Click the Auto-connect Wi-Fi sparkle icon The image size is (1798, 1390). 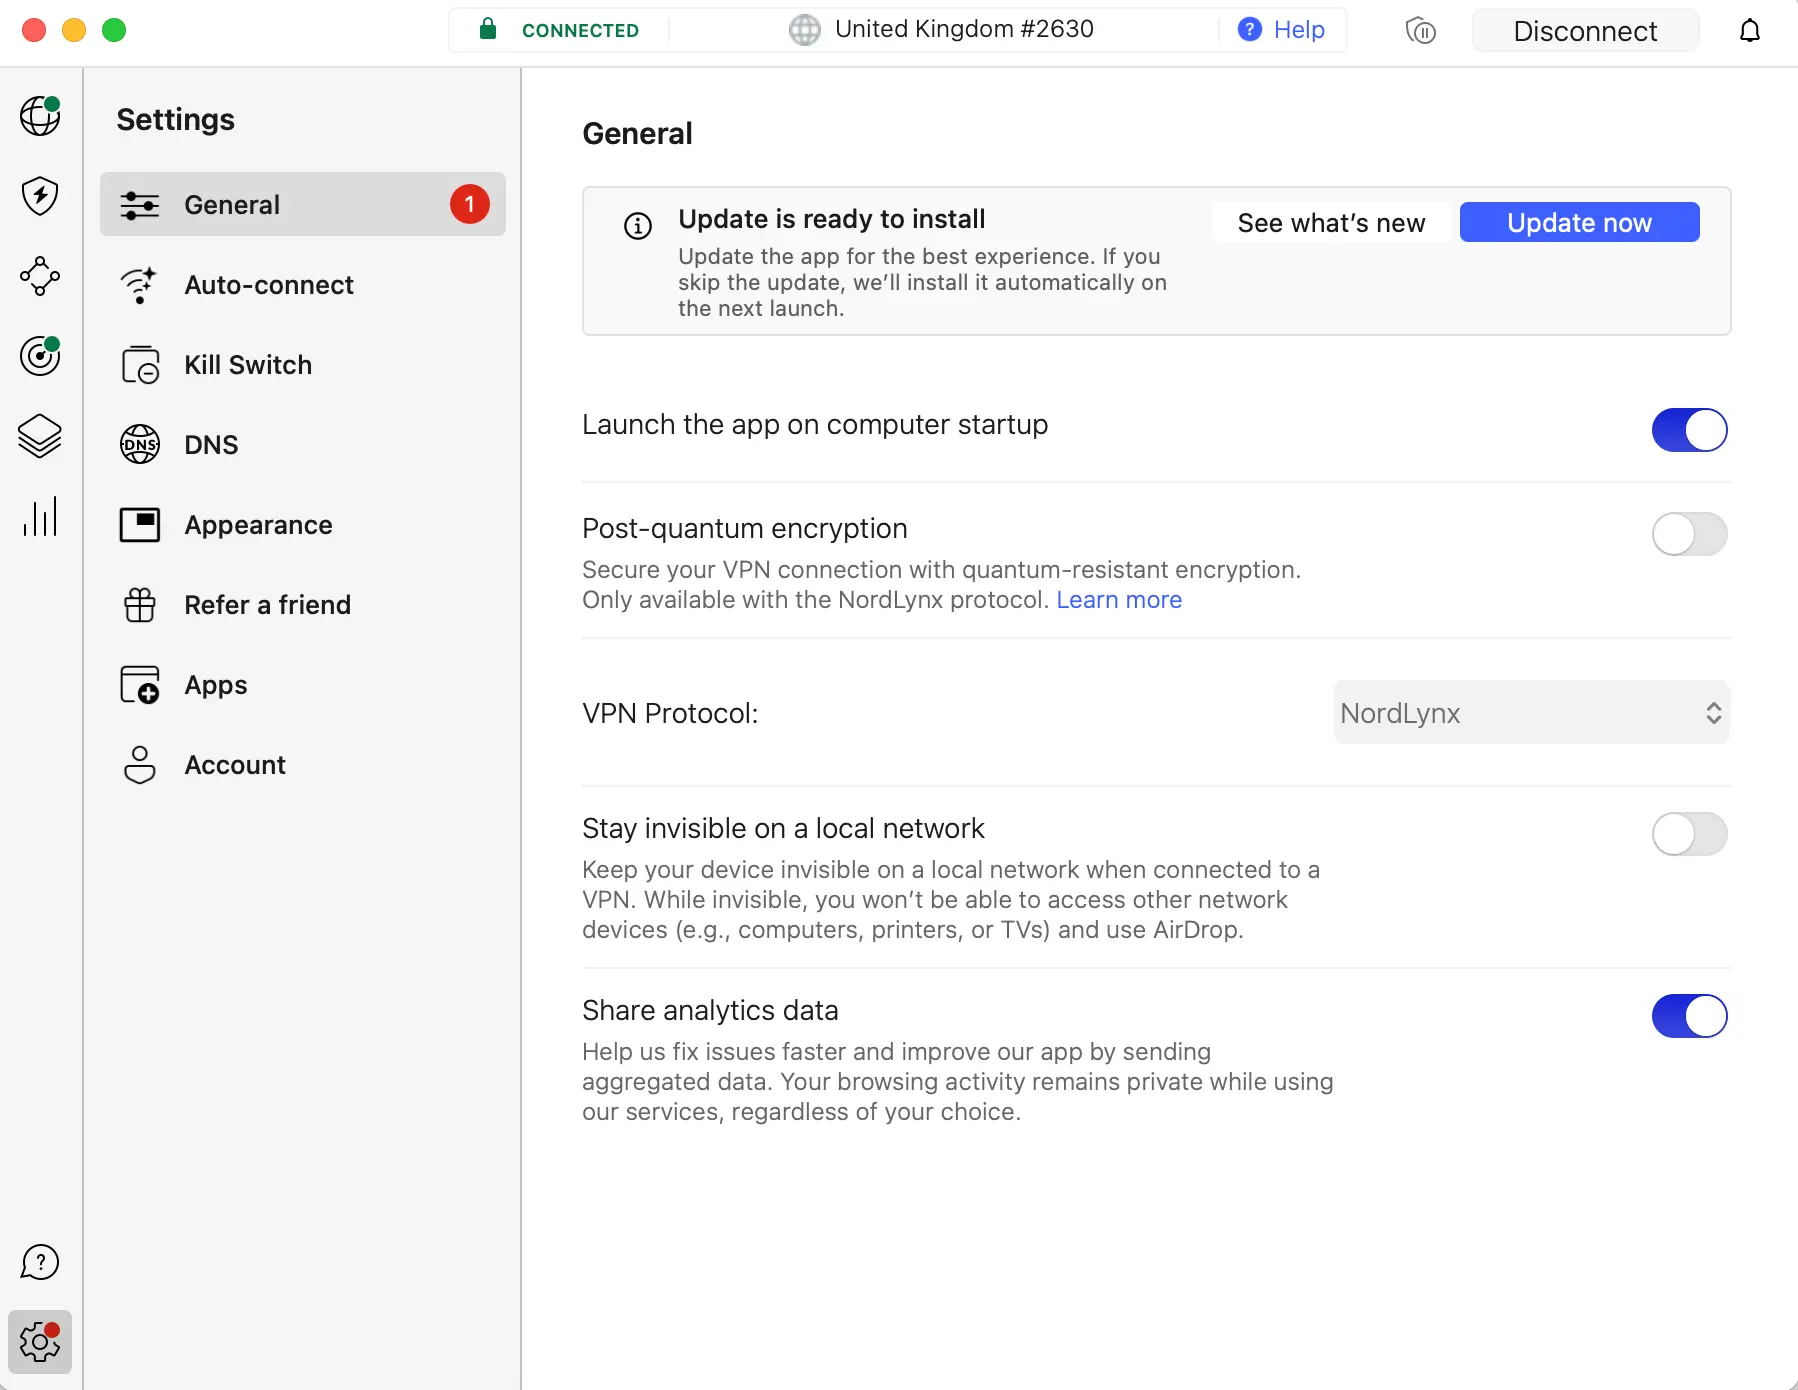coord(140,285)
